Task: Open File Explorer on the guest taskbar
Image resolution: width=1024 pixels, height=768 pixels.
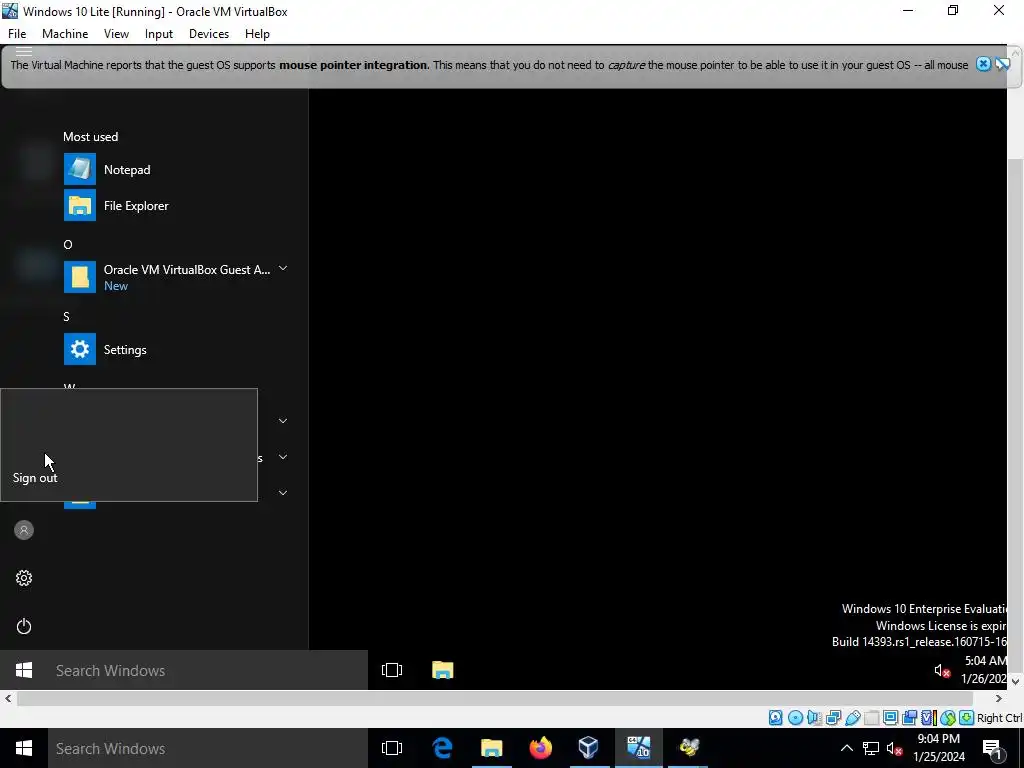Action: point(443,670)
